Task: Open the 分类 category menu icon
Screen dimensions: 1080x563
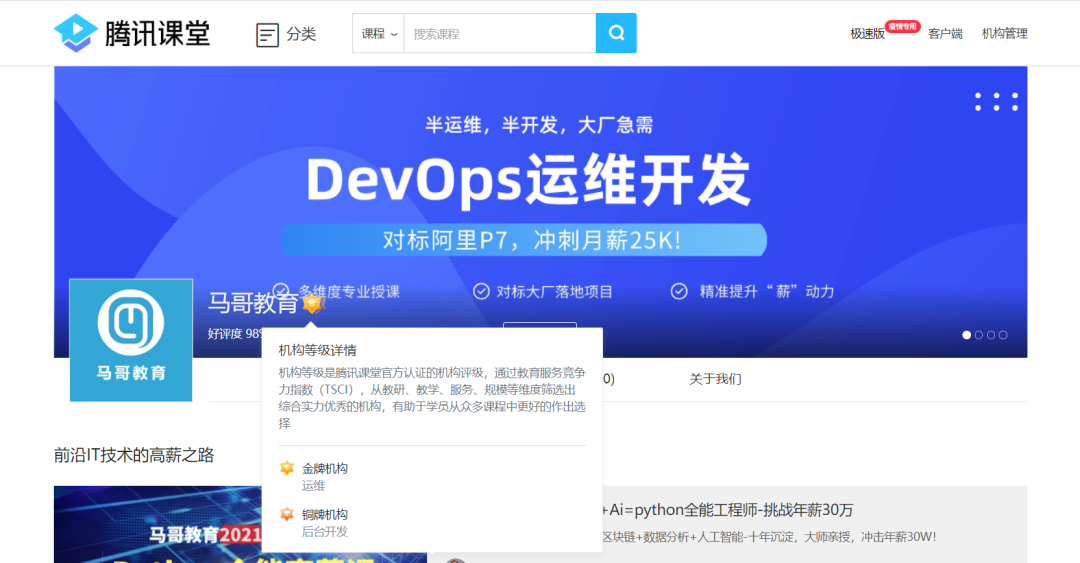Action: click(x=267, y=35)
